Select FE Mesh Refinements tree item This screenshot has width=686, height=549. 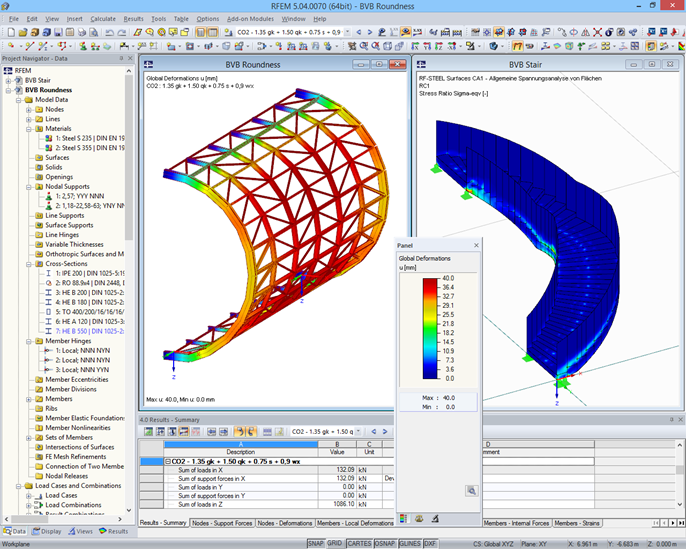(76, 457)
